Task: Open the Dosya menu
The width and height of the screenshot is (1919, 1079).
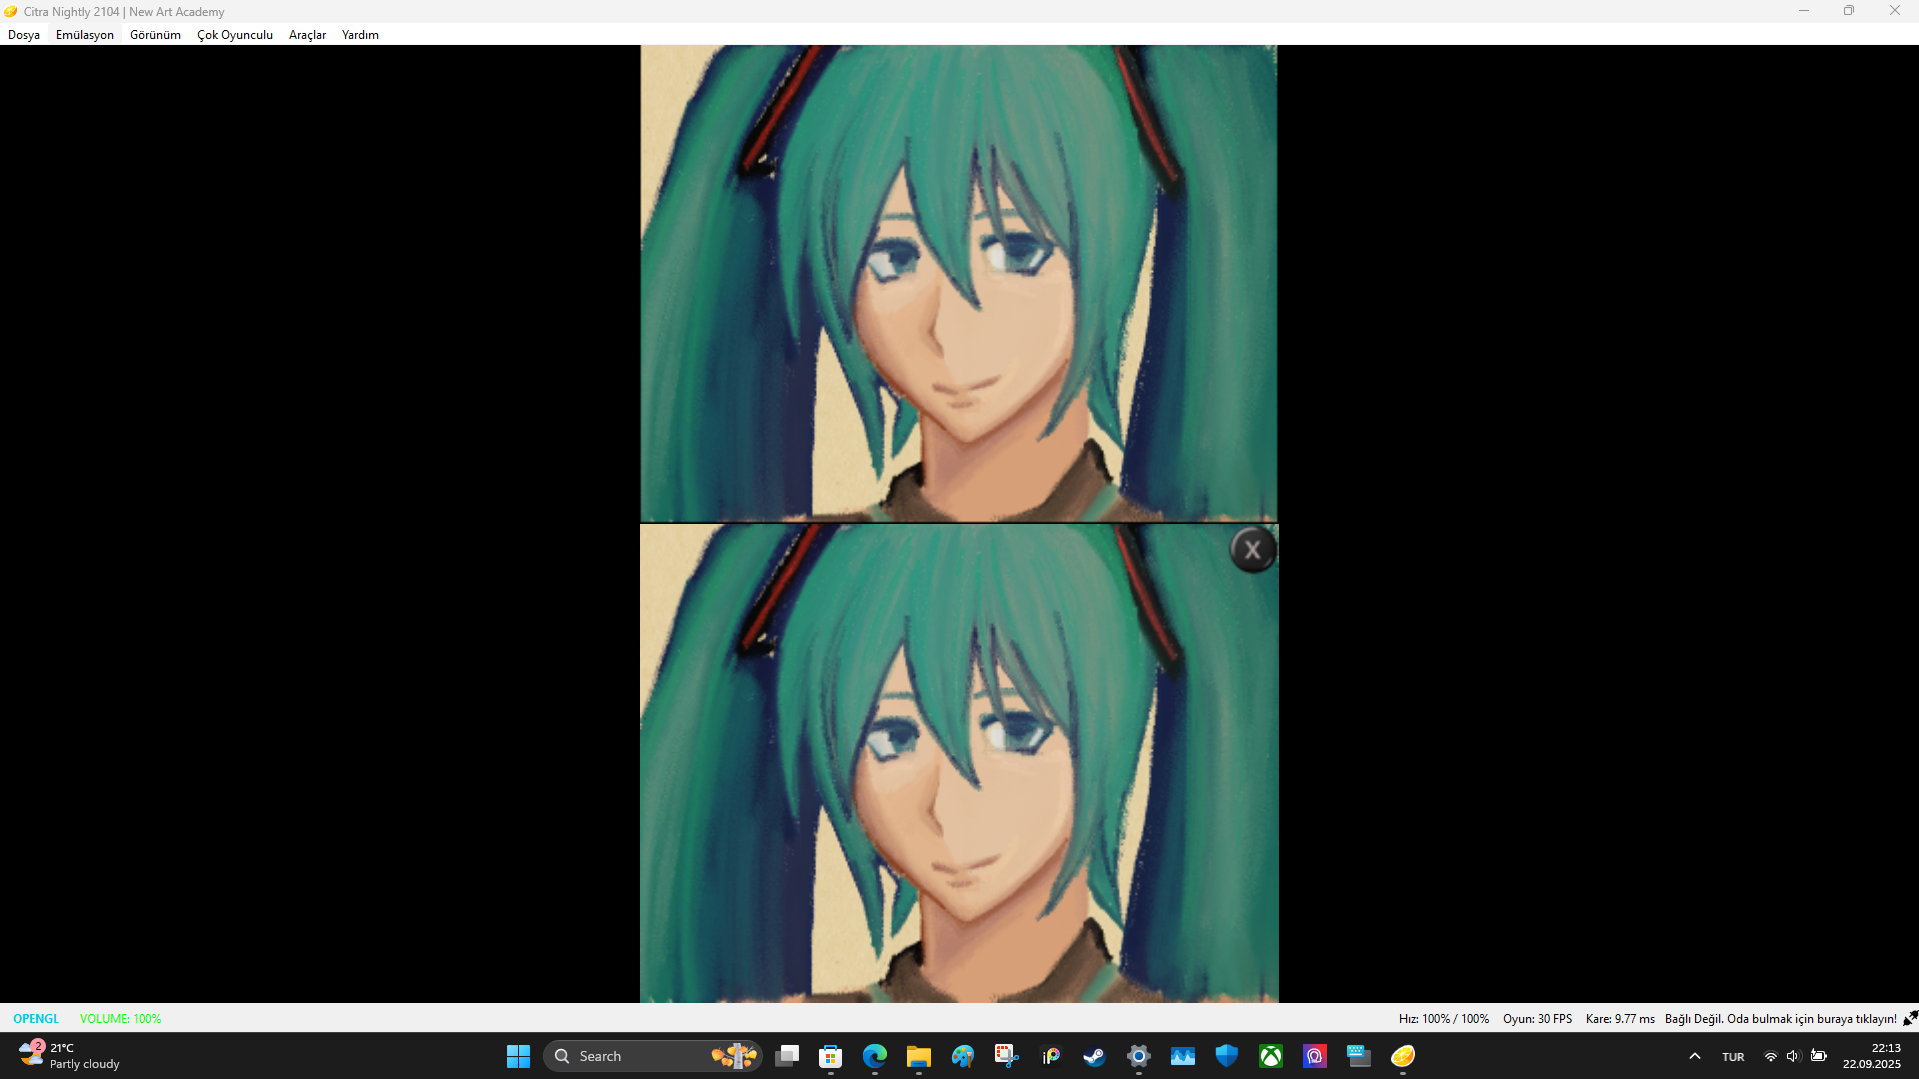Action: tap(24, 34)
